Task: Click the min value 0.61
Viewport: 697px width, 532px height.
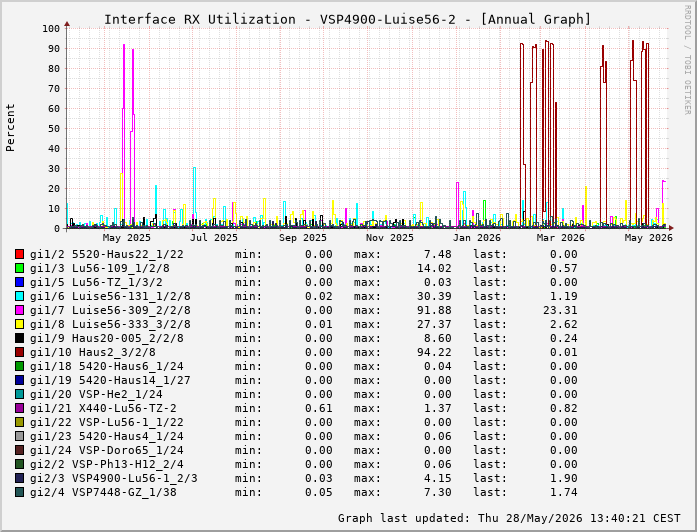Action: [x=319, y=408]
